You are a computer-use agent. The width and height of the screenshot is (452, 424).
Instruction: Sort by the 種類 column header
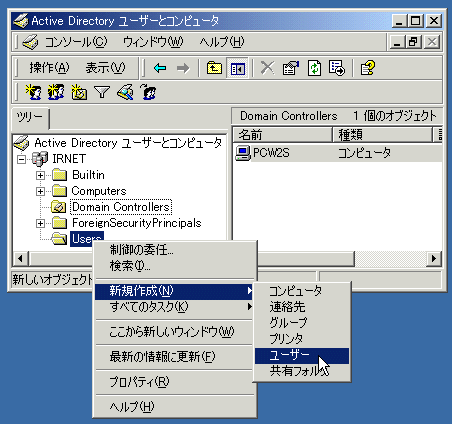382,135
